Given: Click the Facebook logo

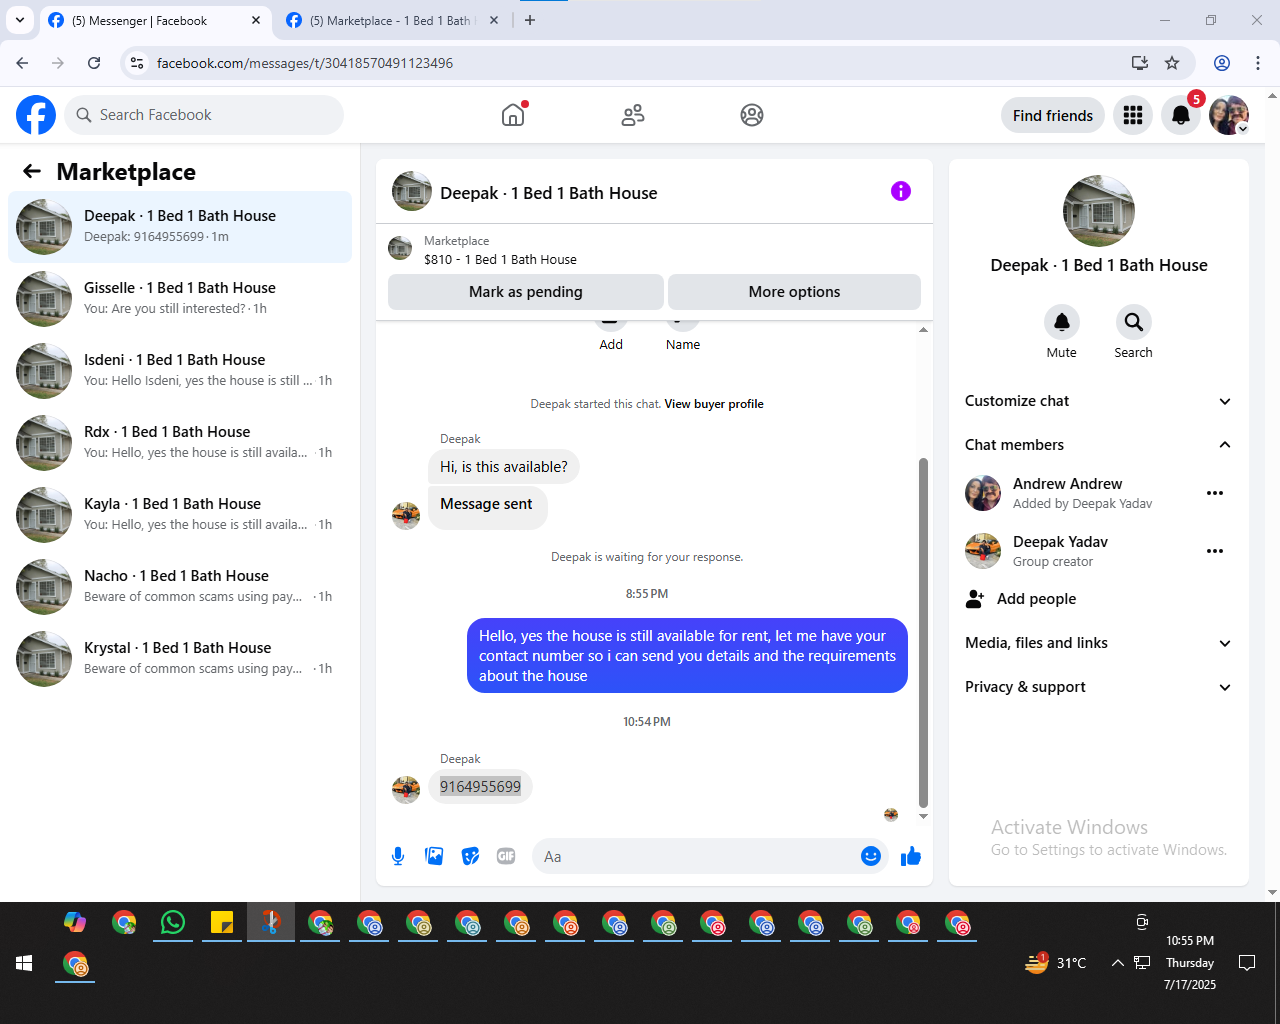Looking at the screenshot, I should [x=36, y=115].
